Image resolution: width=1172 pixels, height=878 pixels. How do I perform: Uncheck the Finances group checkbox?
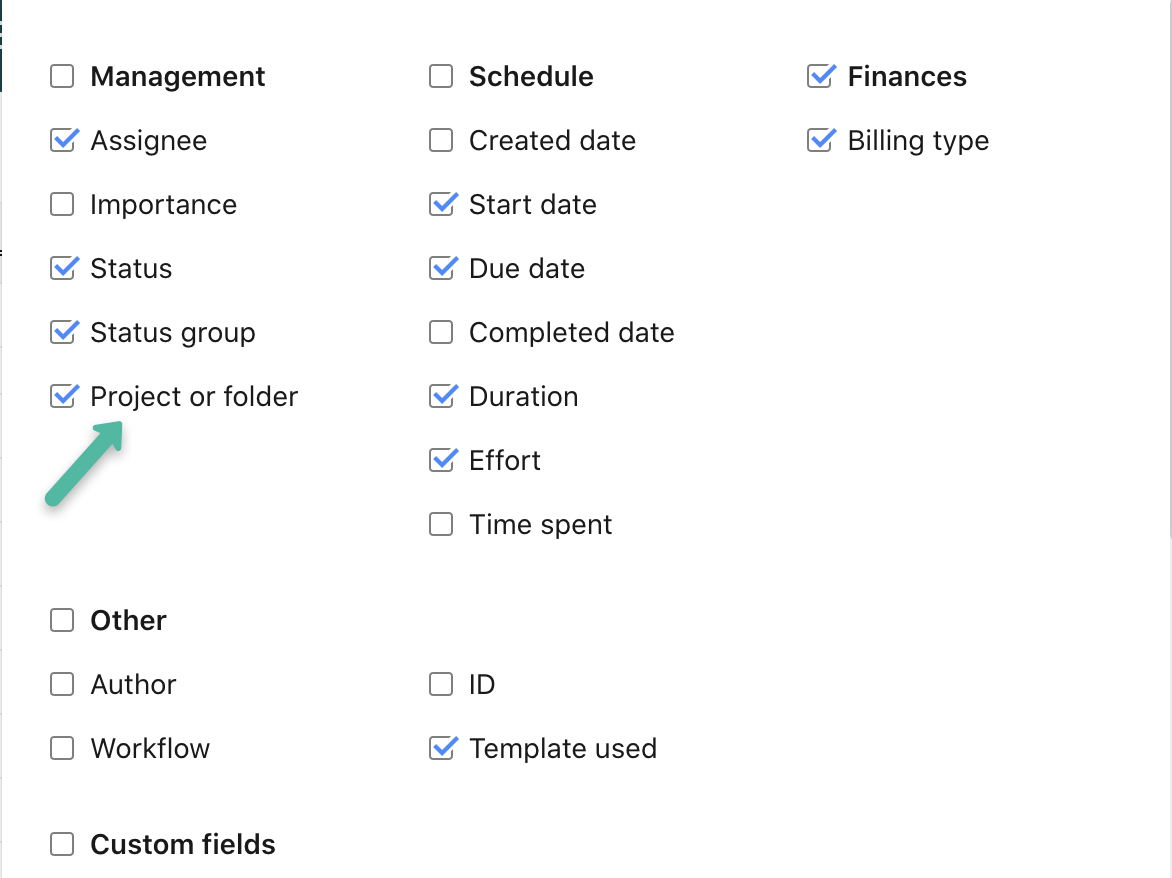click(820, 77)
